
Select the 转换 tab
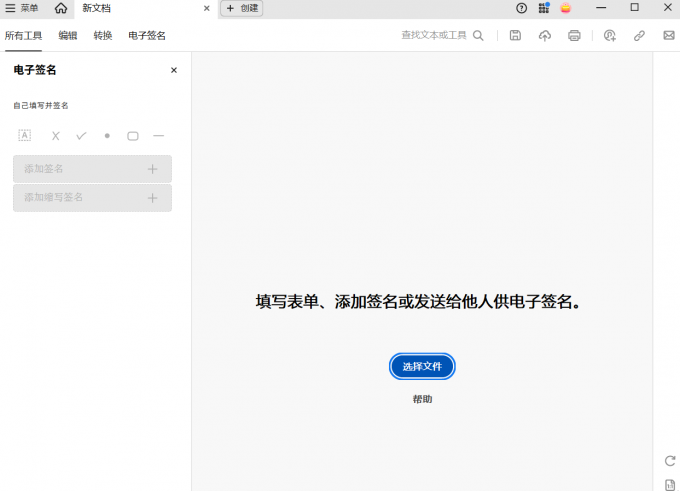pos(103,35)
